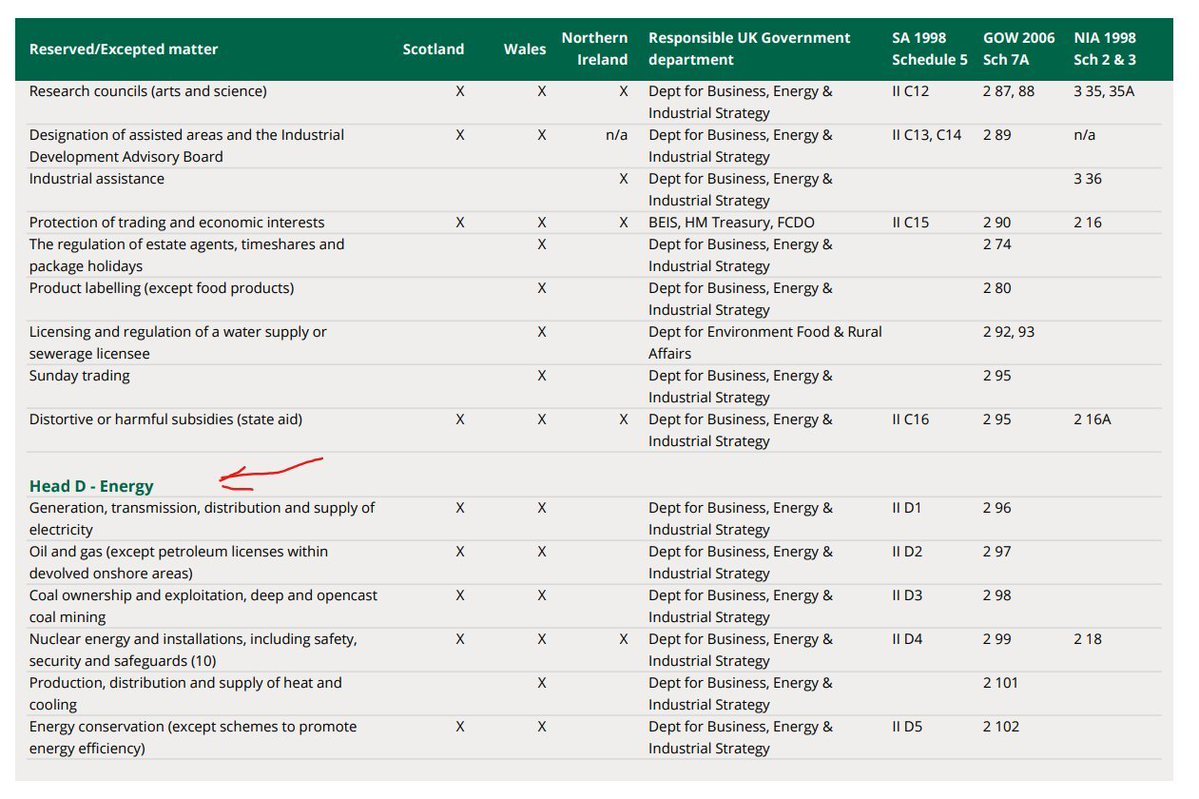Click the 'II D3' schedule cell

[907, 595]
